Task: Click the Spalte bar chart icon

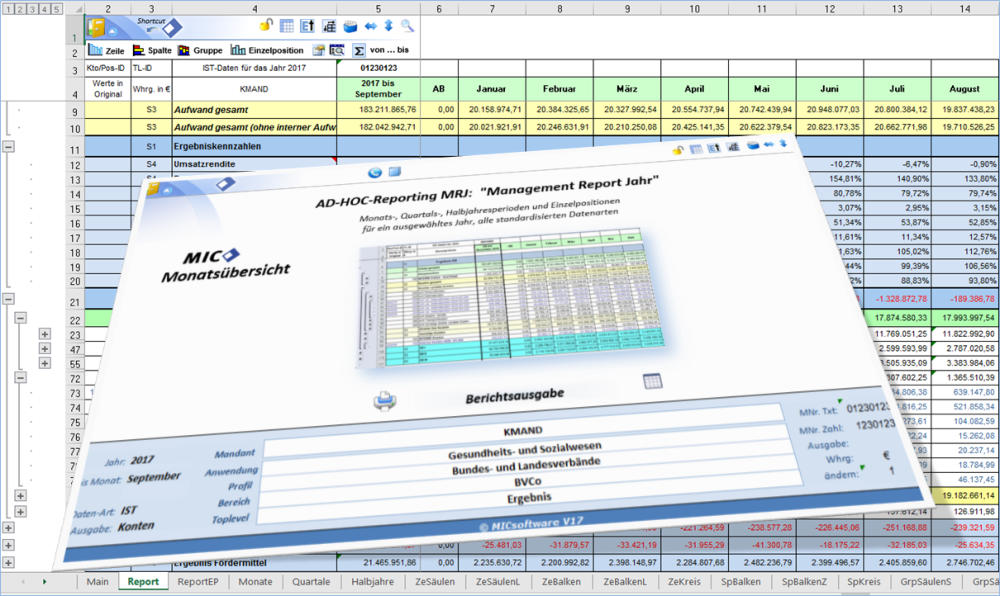Action: pyautogui.click(x=138, y=50)
